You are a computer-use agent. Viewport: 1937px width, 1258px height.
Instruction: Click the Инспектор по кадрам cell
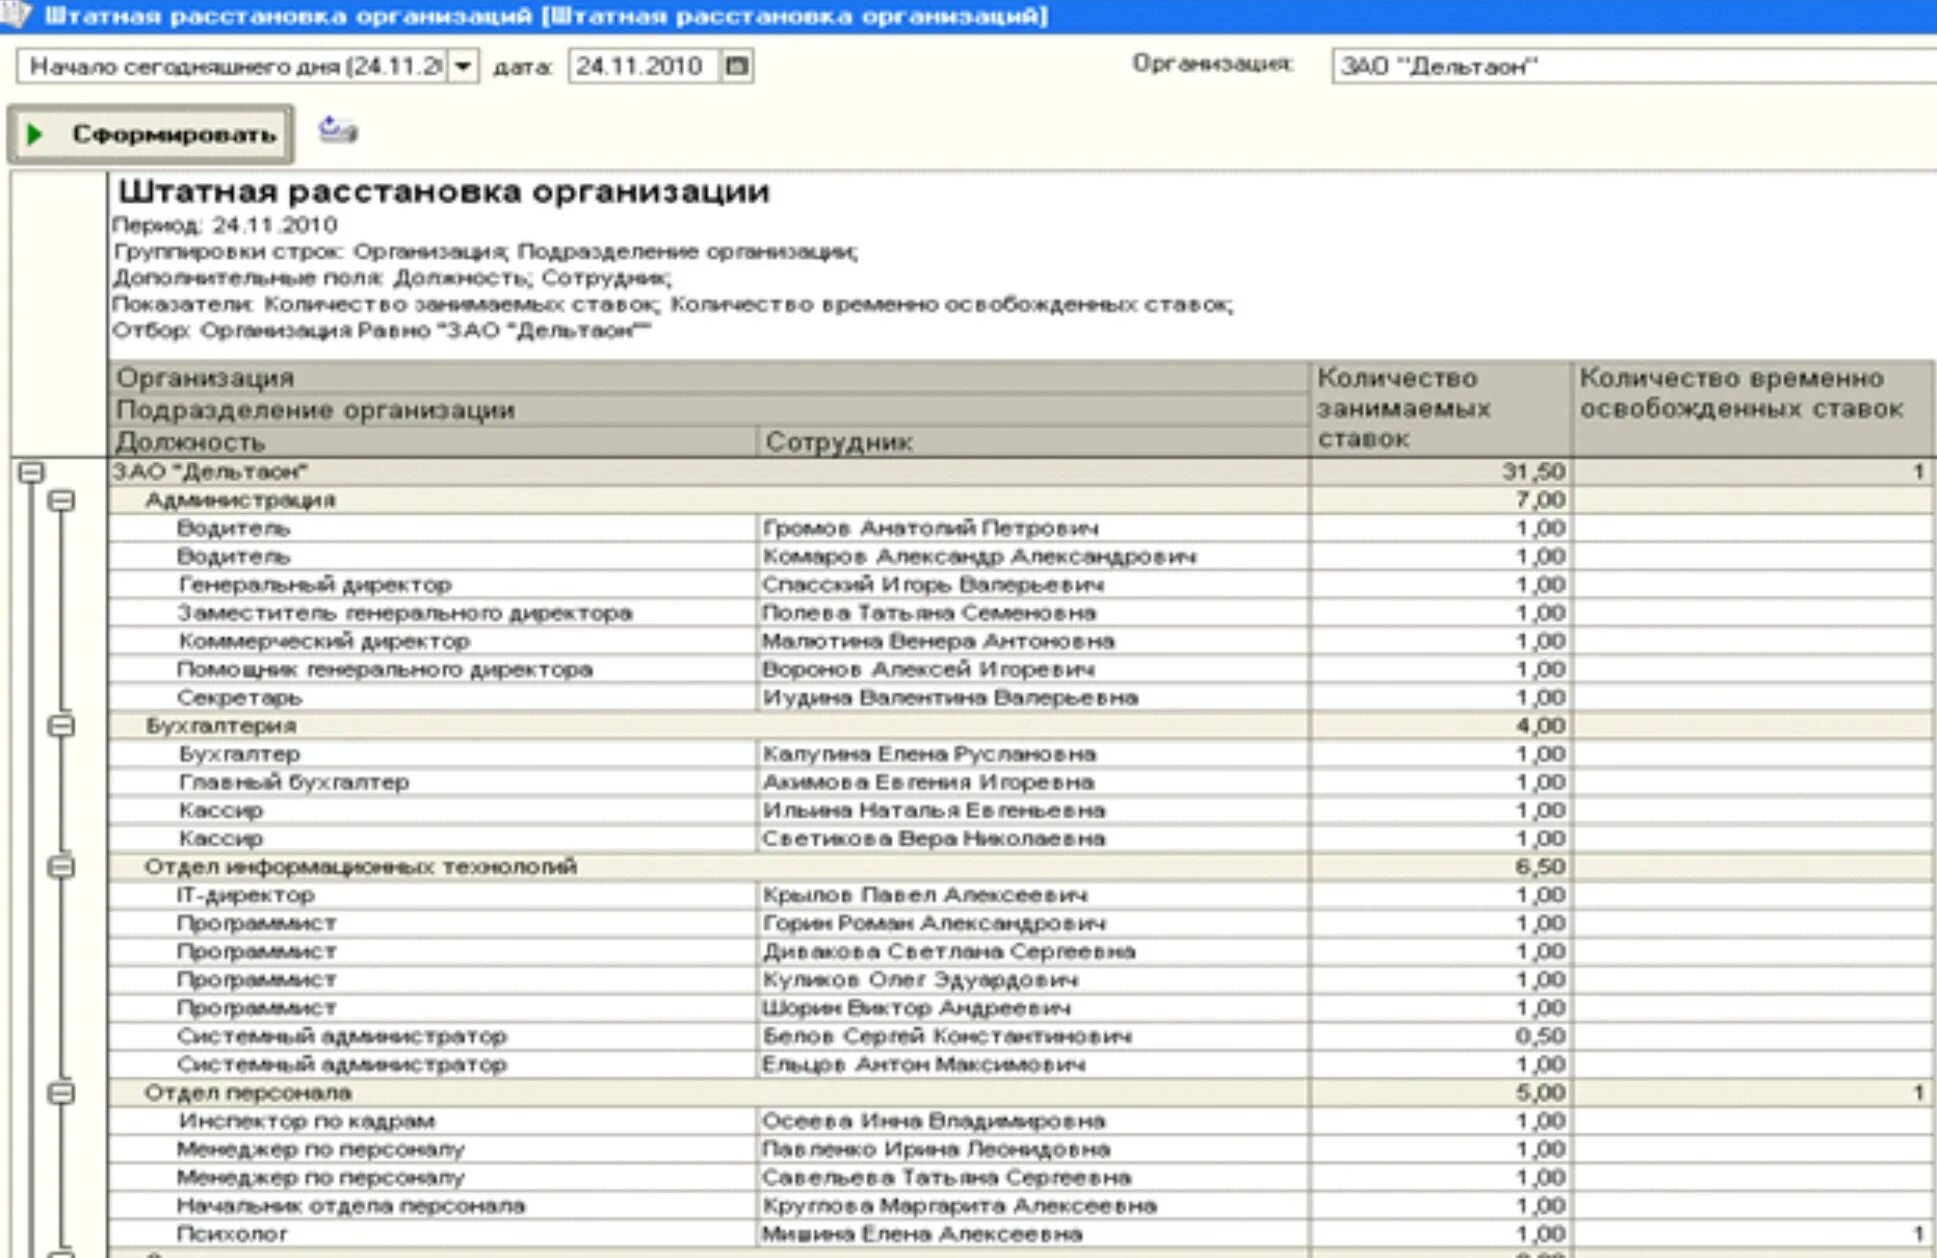pos(432,1120)
